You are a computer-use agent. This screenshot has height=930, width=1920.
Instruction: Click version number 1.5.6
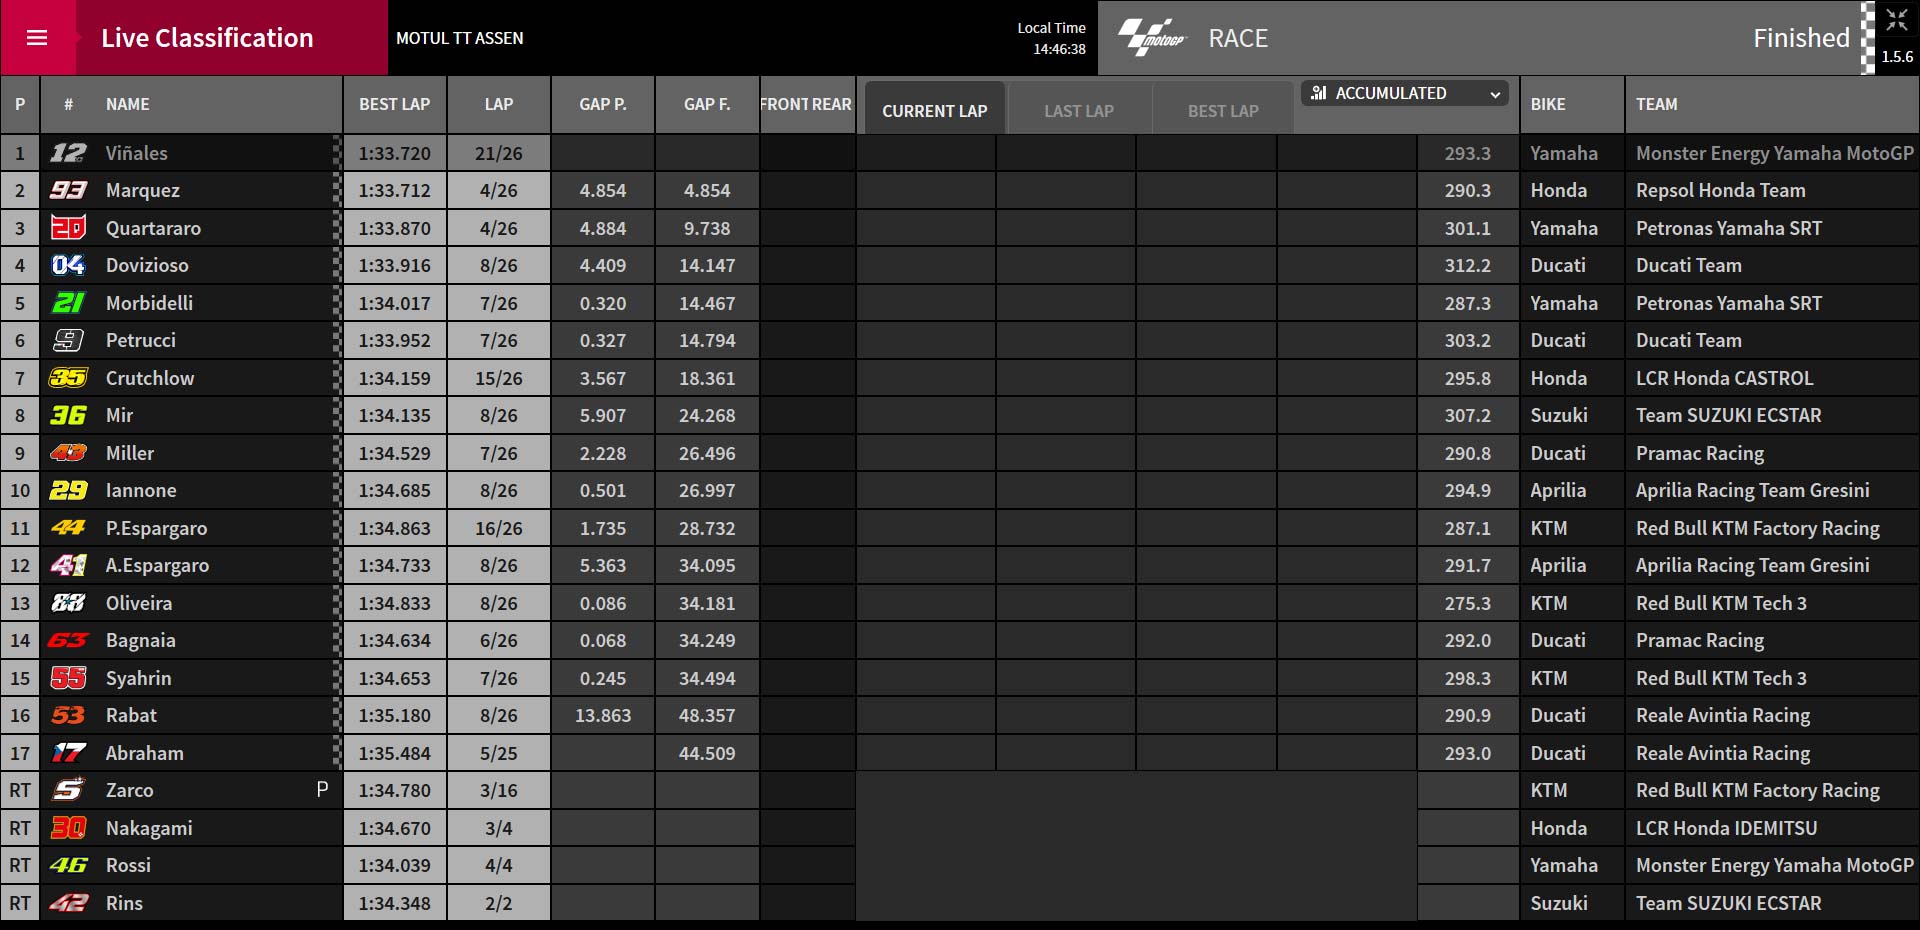[1897, 57]
